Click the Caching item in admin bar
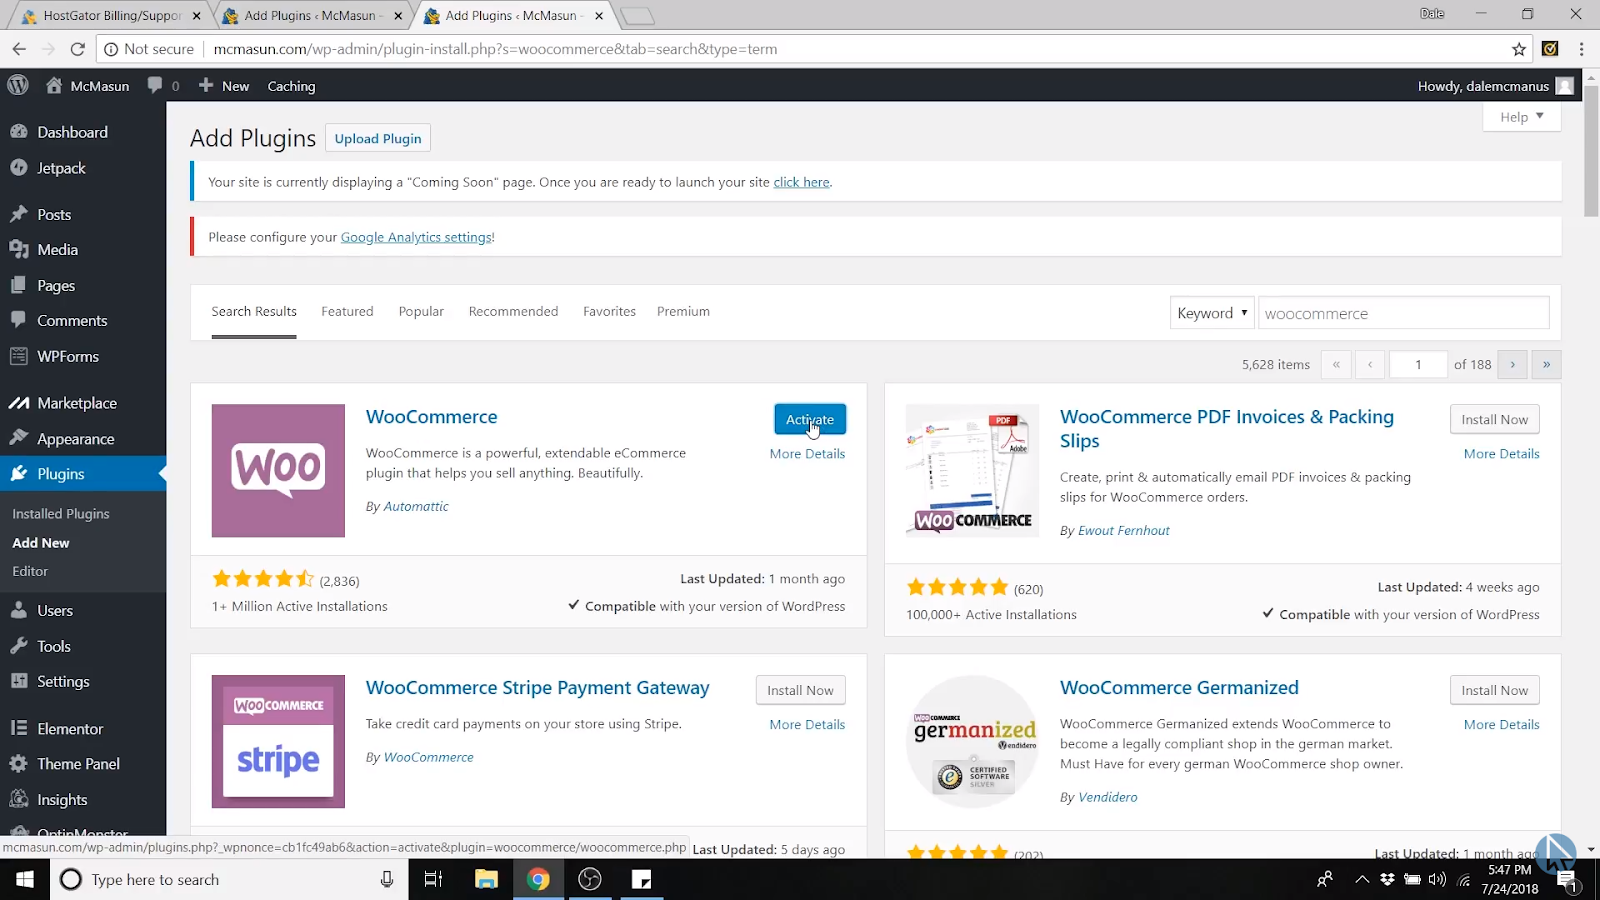Screen dimensions: 1600x900 [x=291, y=86]
